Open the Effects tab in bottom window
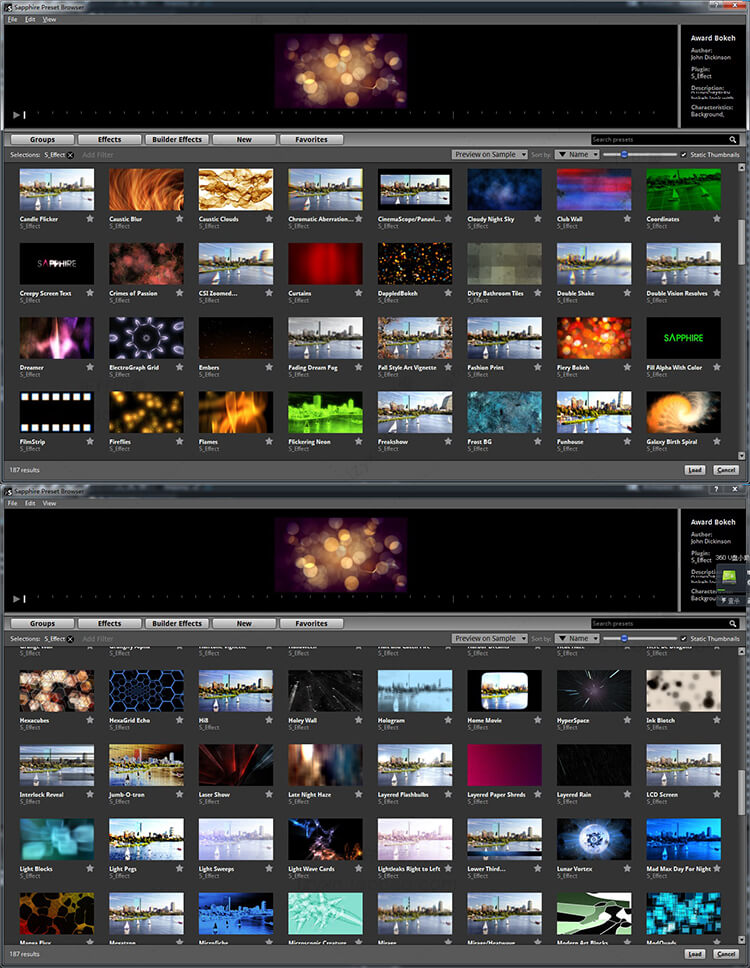Screen dimensions: 750x968 tap(110, 624)
